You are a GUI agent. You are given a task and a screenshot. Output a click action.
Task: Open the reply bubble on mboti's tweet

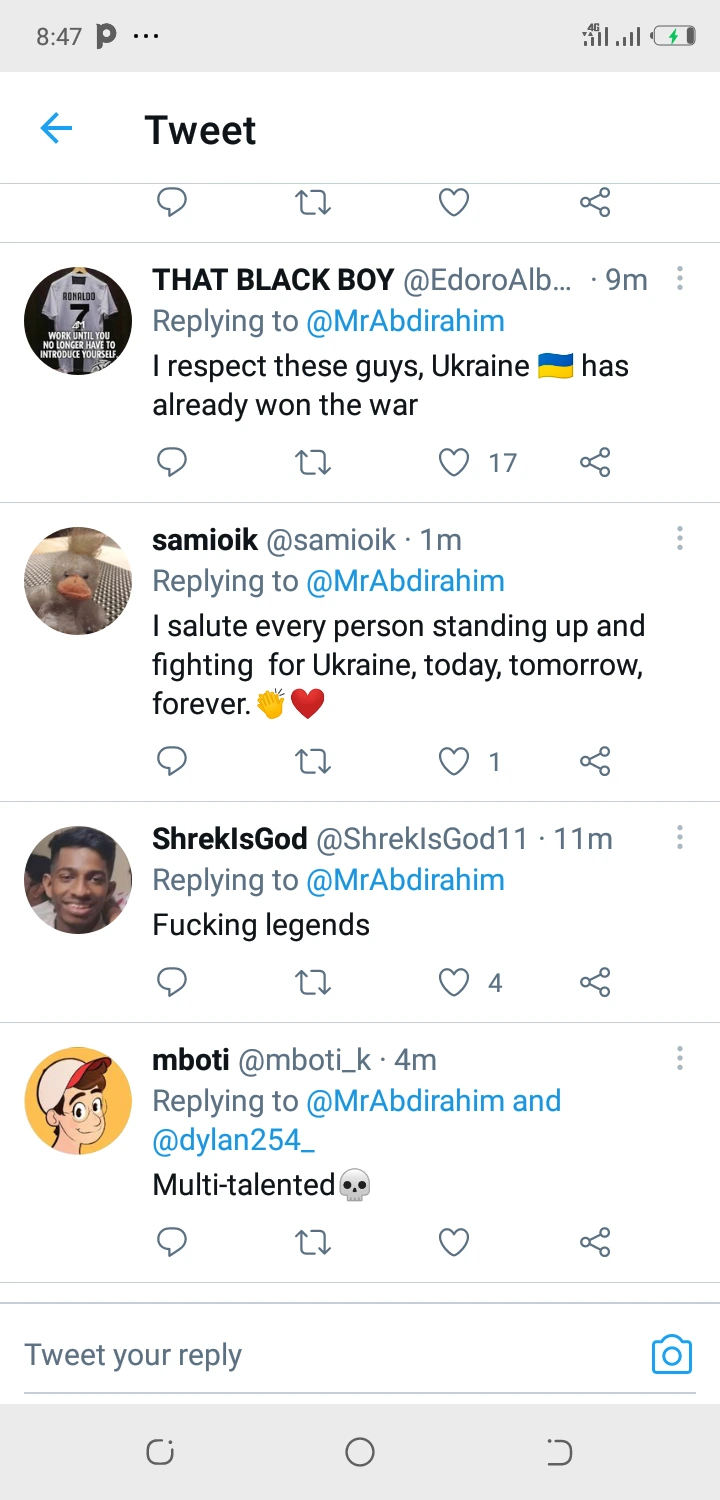[172, 1242]
